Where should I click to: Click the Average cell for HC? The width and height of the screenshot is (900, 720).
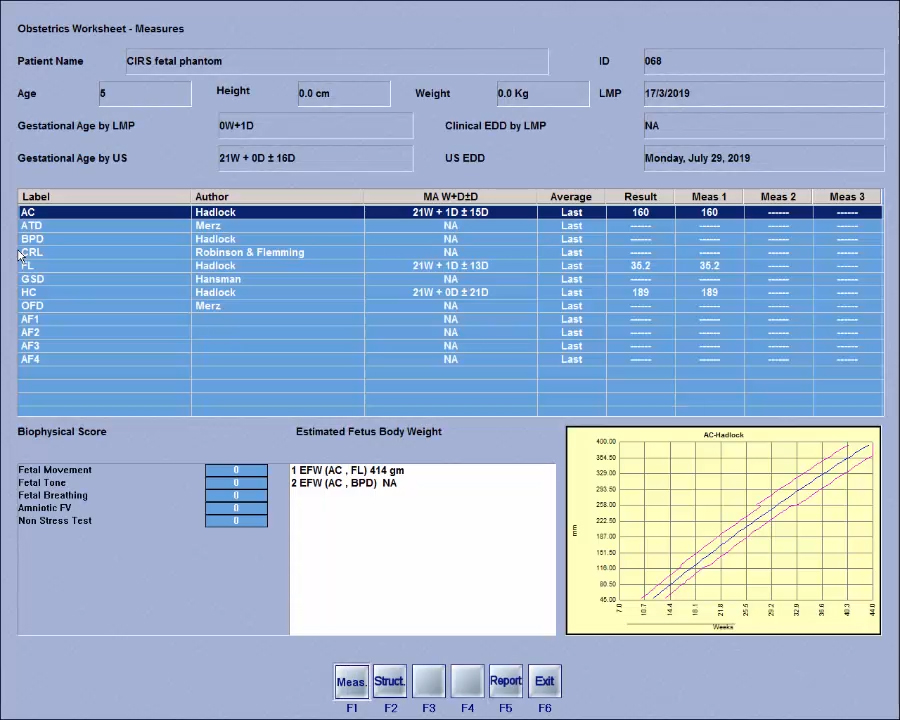coord(571,293)
